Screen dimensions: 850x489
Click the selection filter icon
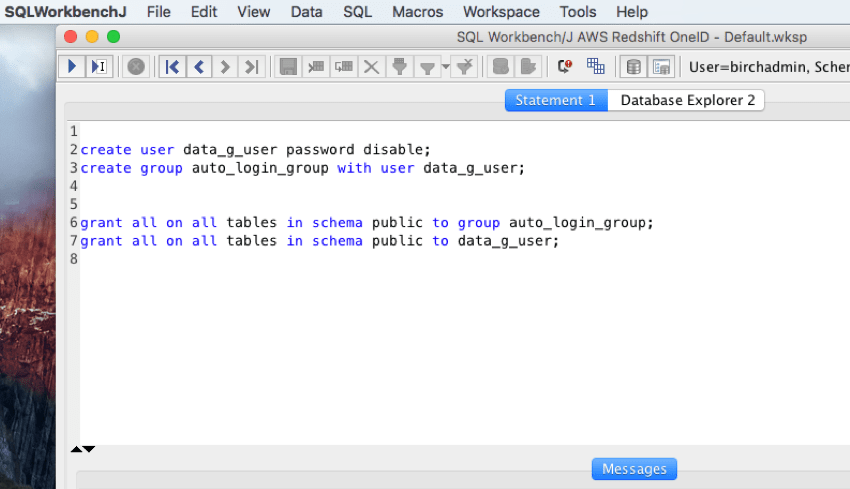400,67
